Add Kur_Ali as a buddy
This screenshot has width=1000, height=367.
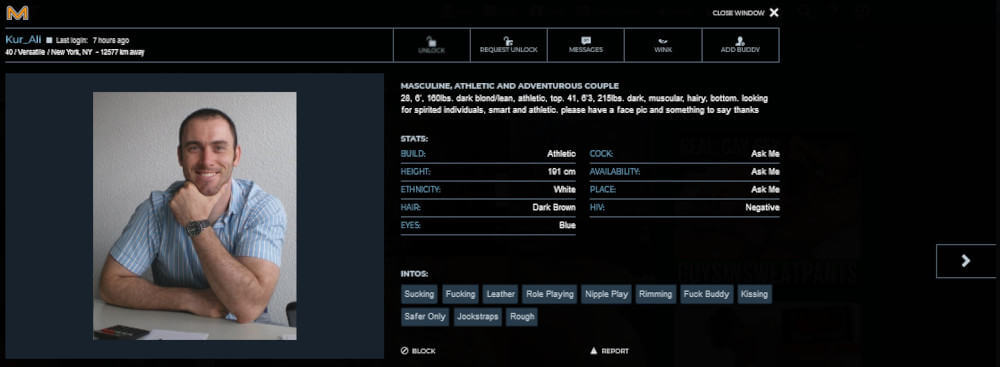[x=740, y=45]
